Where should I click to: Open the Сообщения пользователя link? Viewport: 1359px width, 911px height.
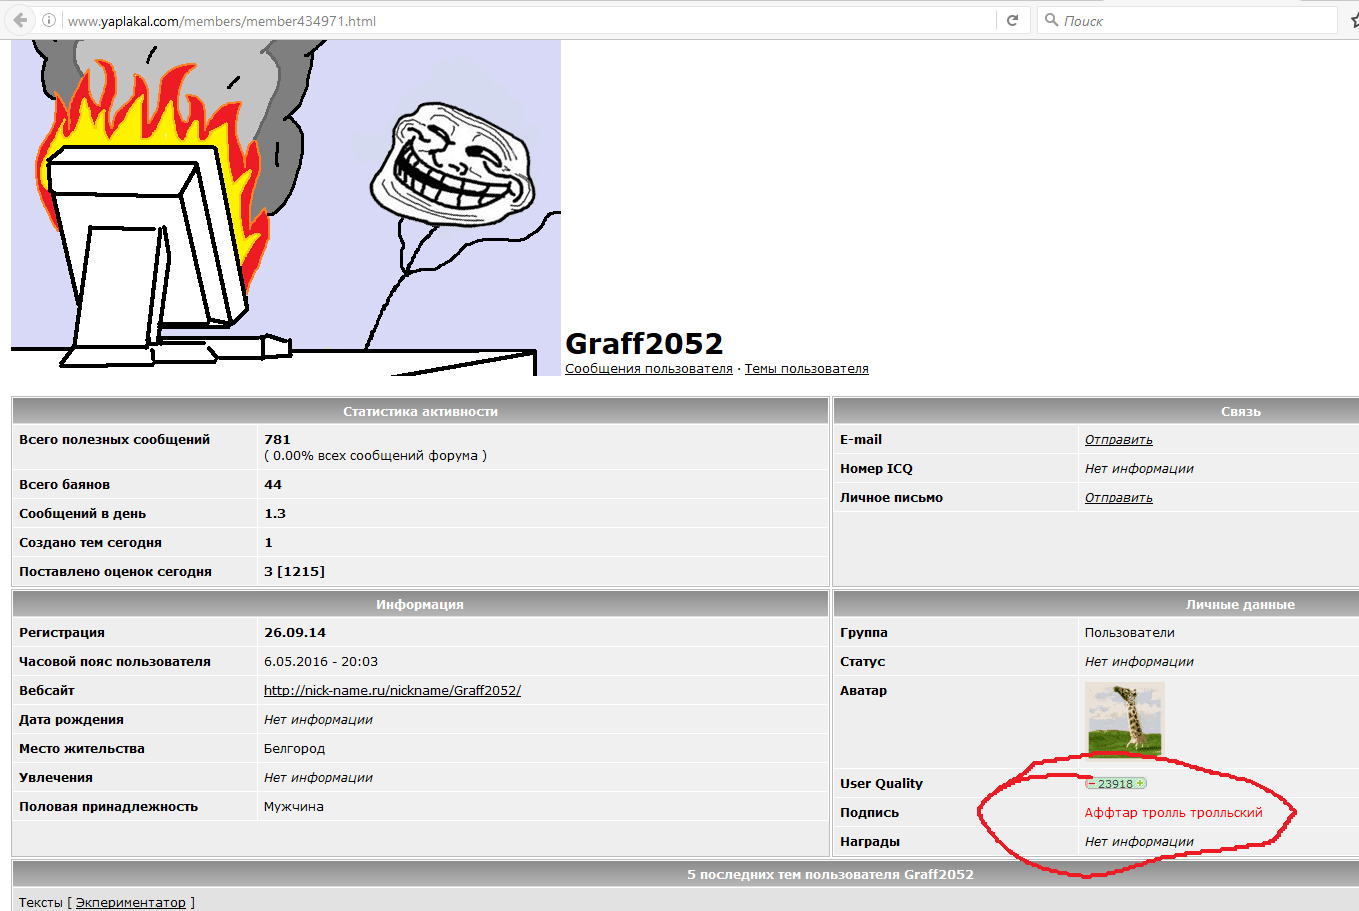coord(649,369)
